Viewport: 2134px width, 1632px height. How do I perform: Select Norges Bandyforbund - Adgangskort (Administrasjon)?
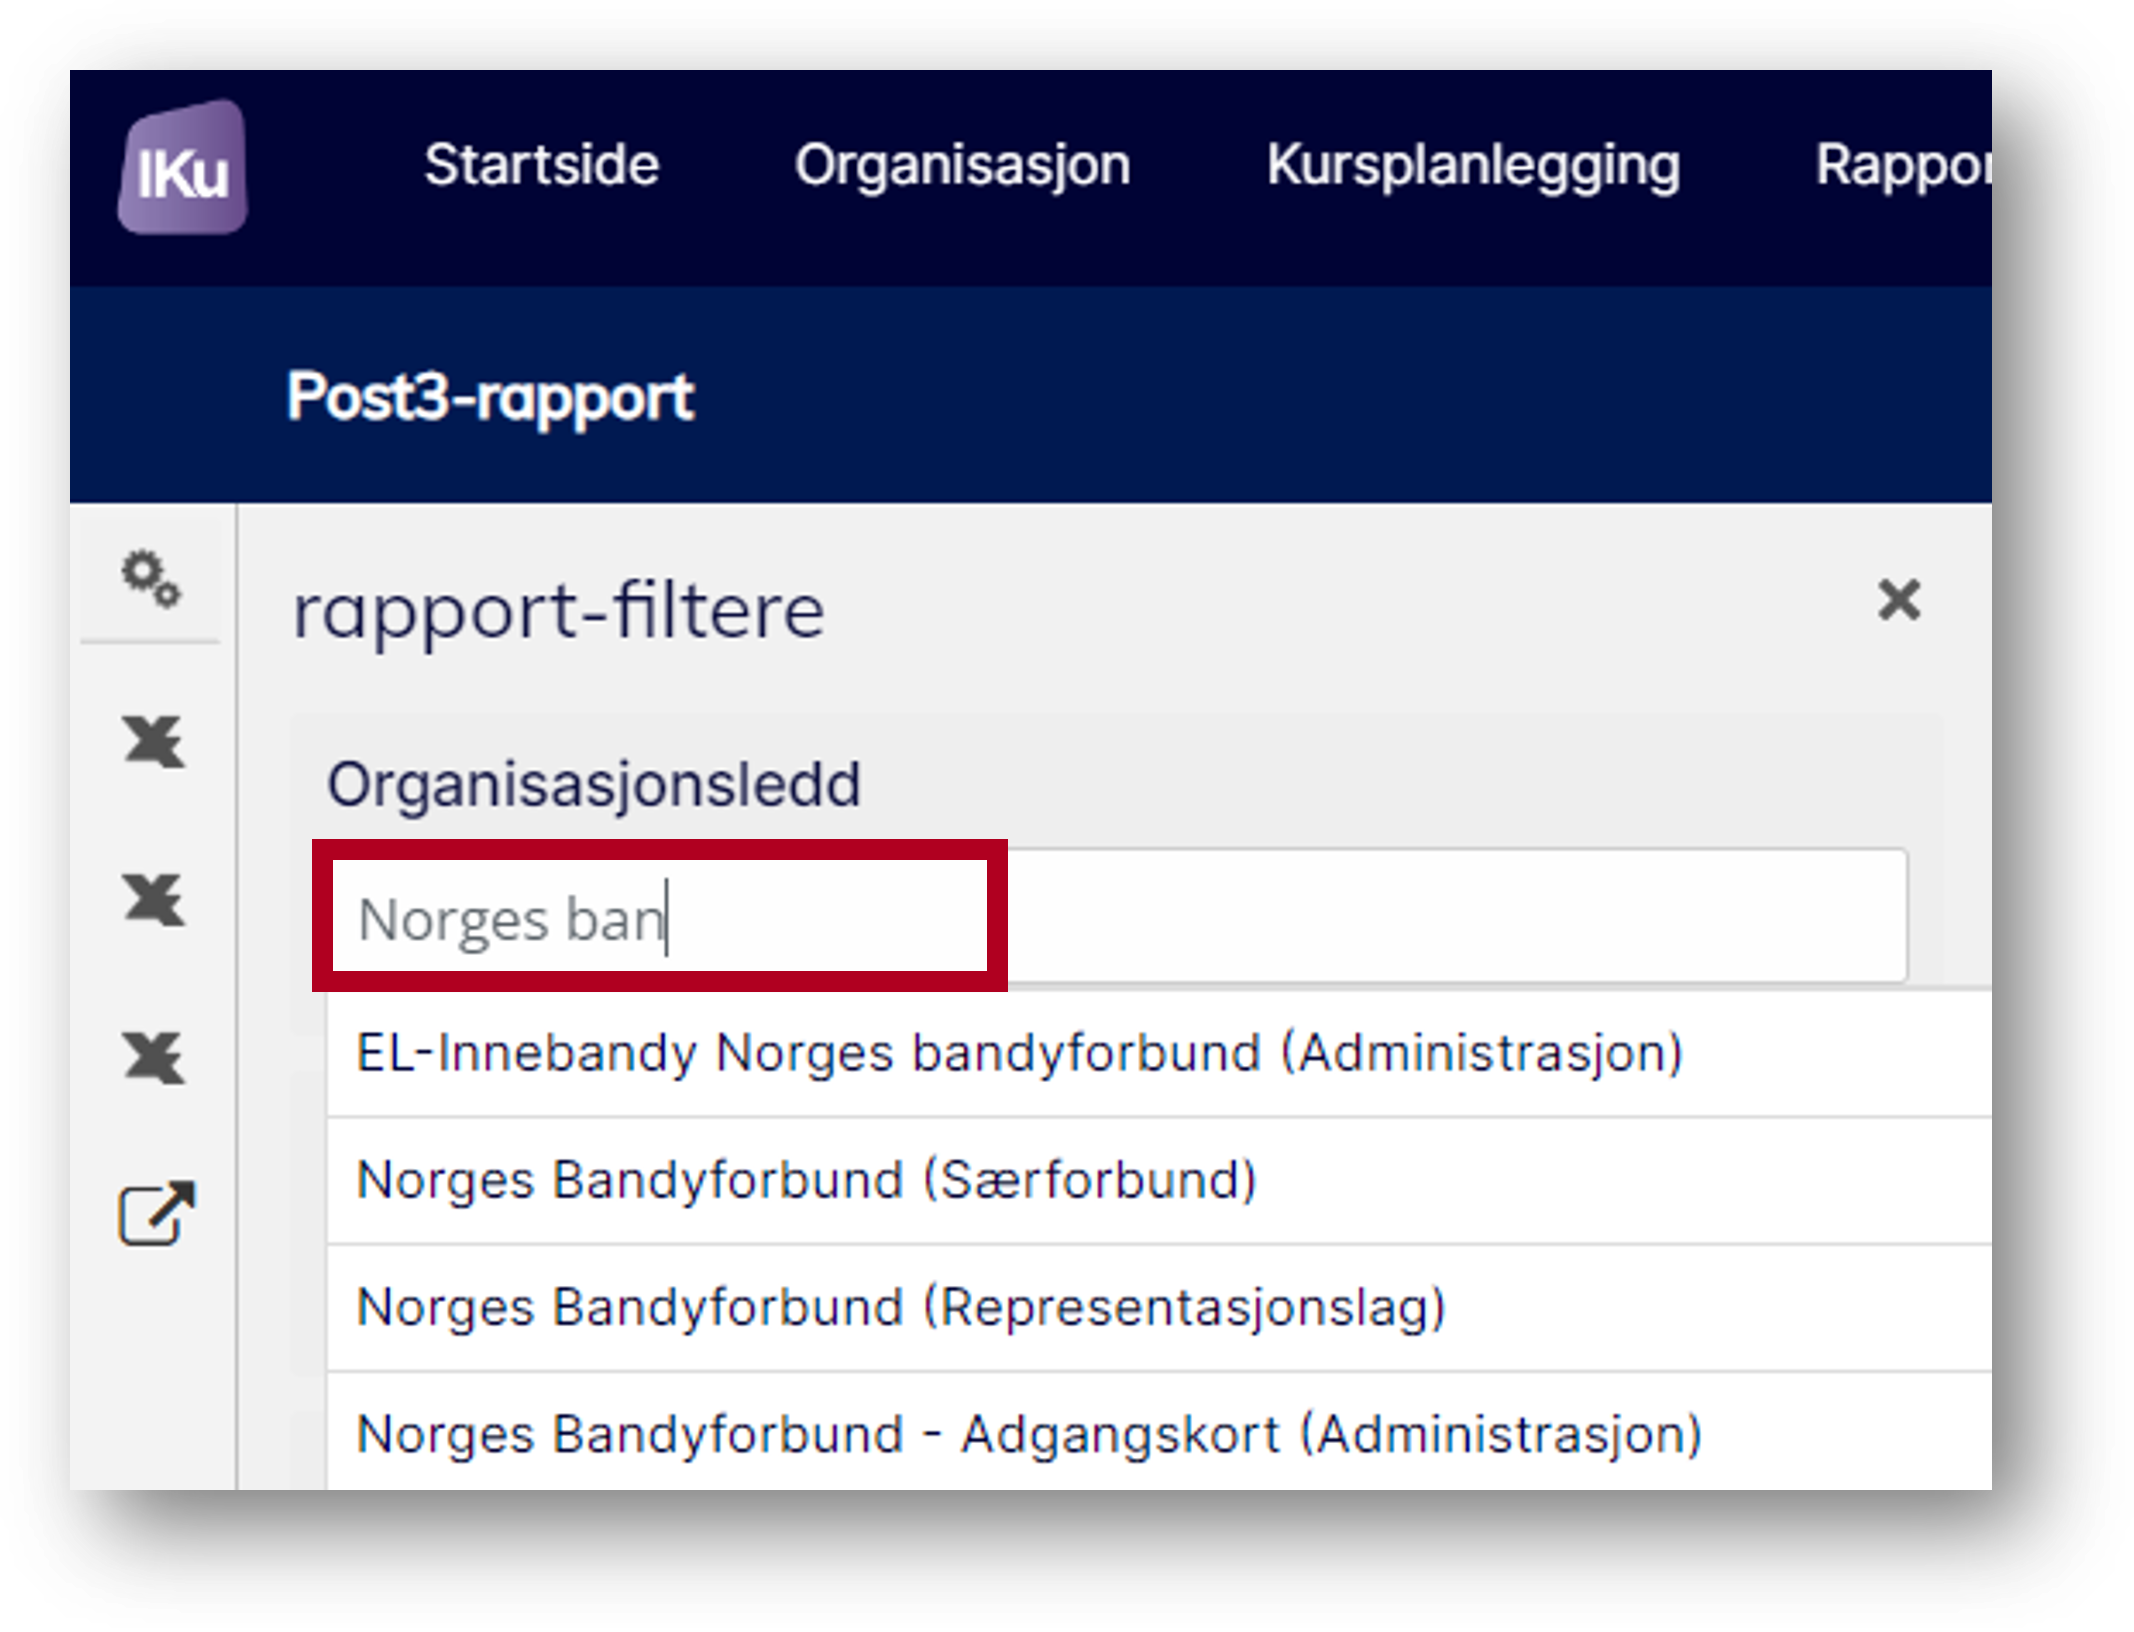pyautogui.click(x=1158, y=1432)
